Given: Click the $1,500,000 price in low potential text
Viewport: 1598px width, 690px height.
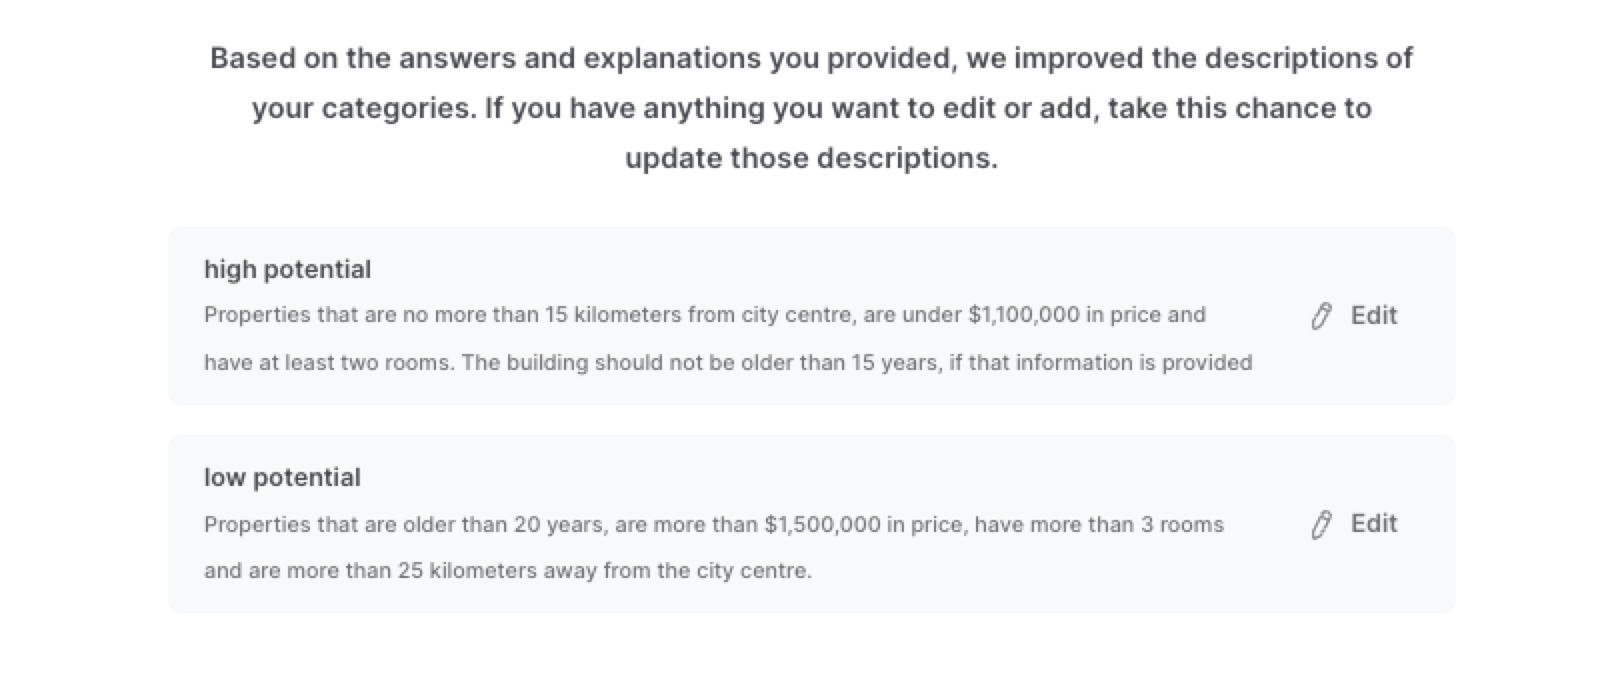Looking at the screenshot, I should click(823, 525).
